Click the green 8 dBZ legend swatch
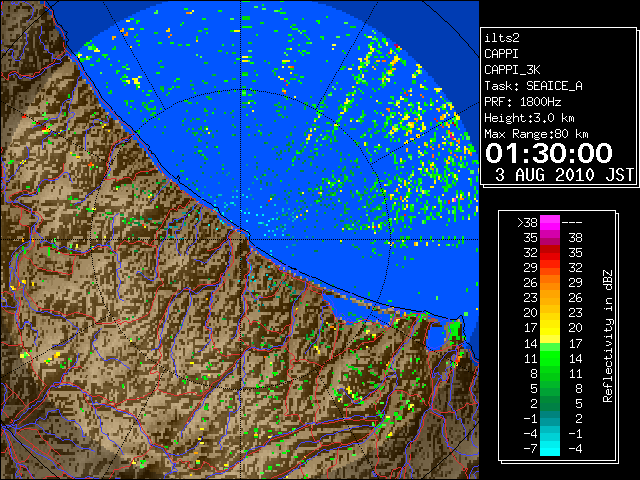Screen dimensions: 640x480 point(550,373)
